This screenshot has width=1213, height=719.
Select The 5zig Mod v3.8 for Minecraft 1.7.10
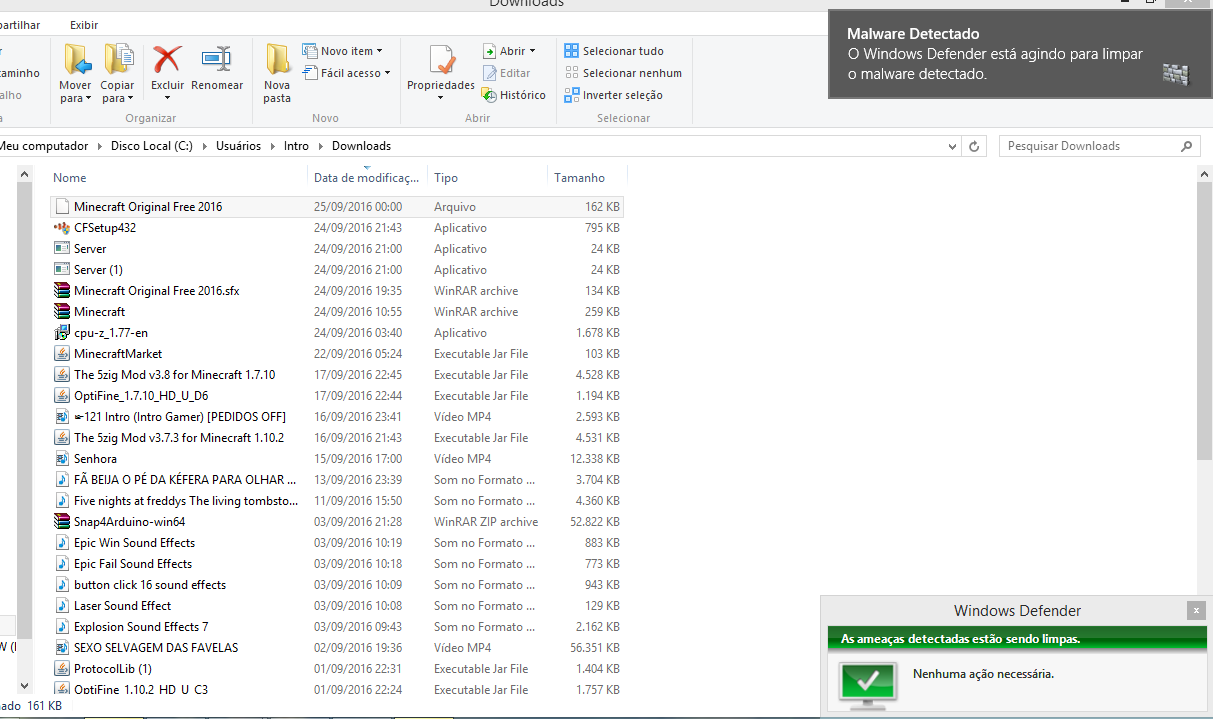(x=336, y=375)
